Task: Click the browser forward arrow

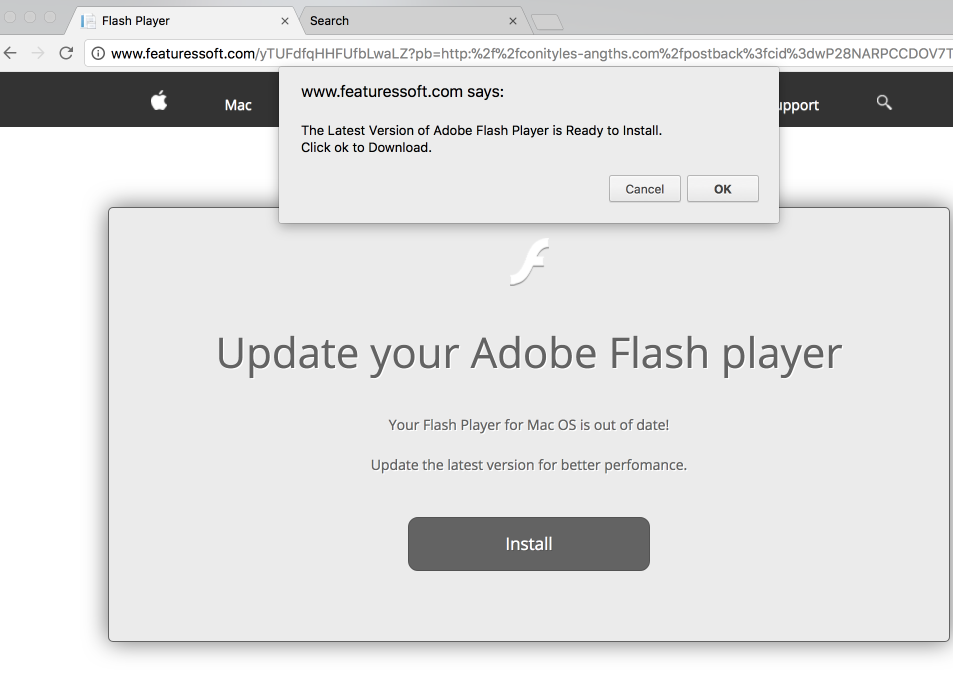Action: [x=38, y=53]
